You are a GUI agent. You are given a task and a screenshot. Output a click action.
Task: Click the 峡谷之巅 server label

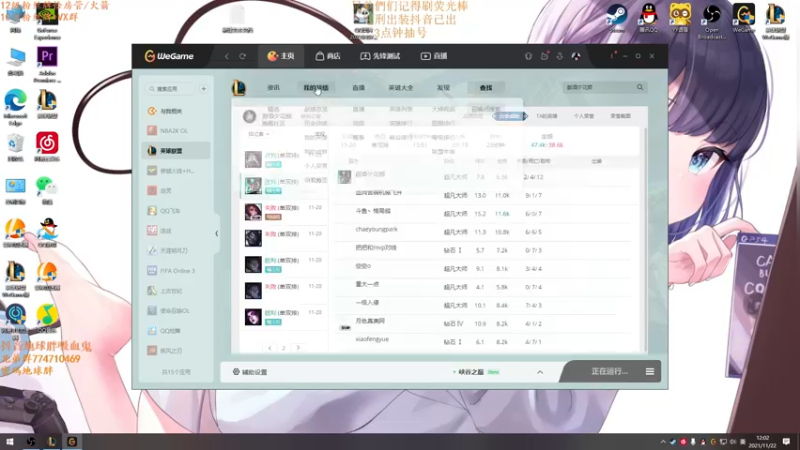(470, 372)
